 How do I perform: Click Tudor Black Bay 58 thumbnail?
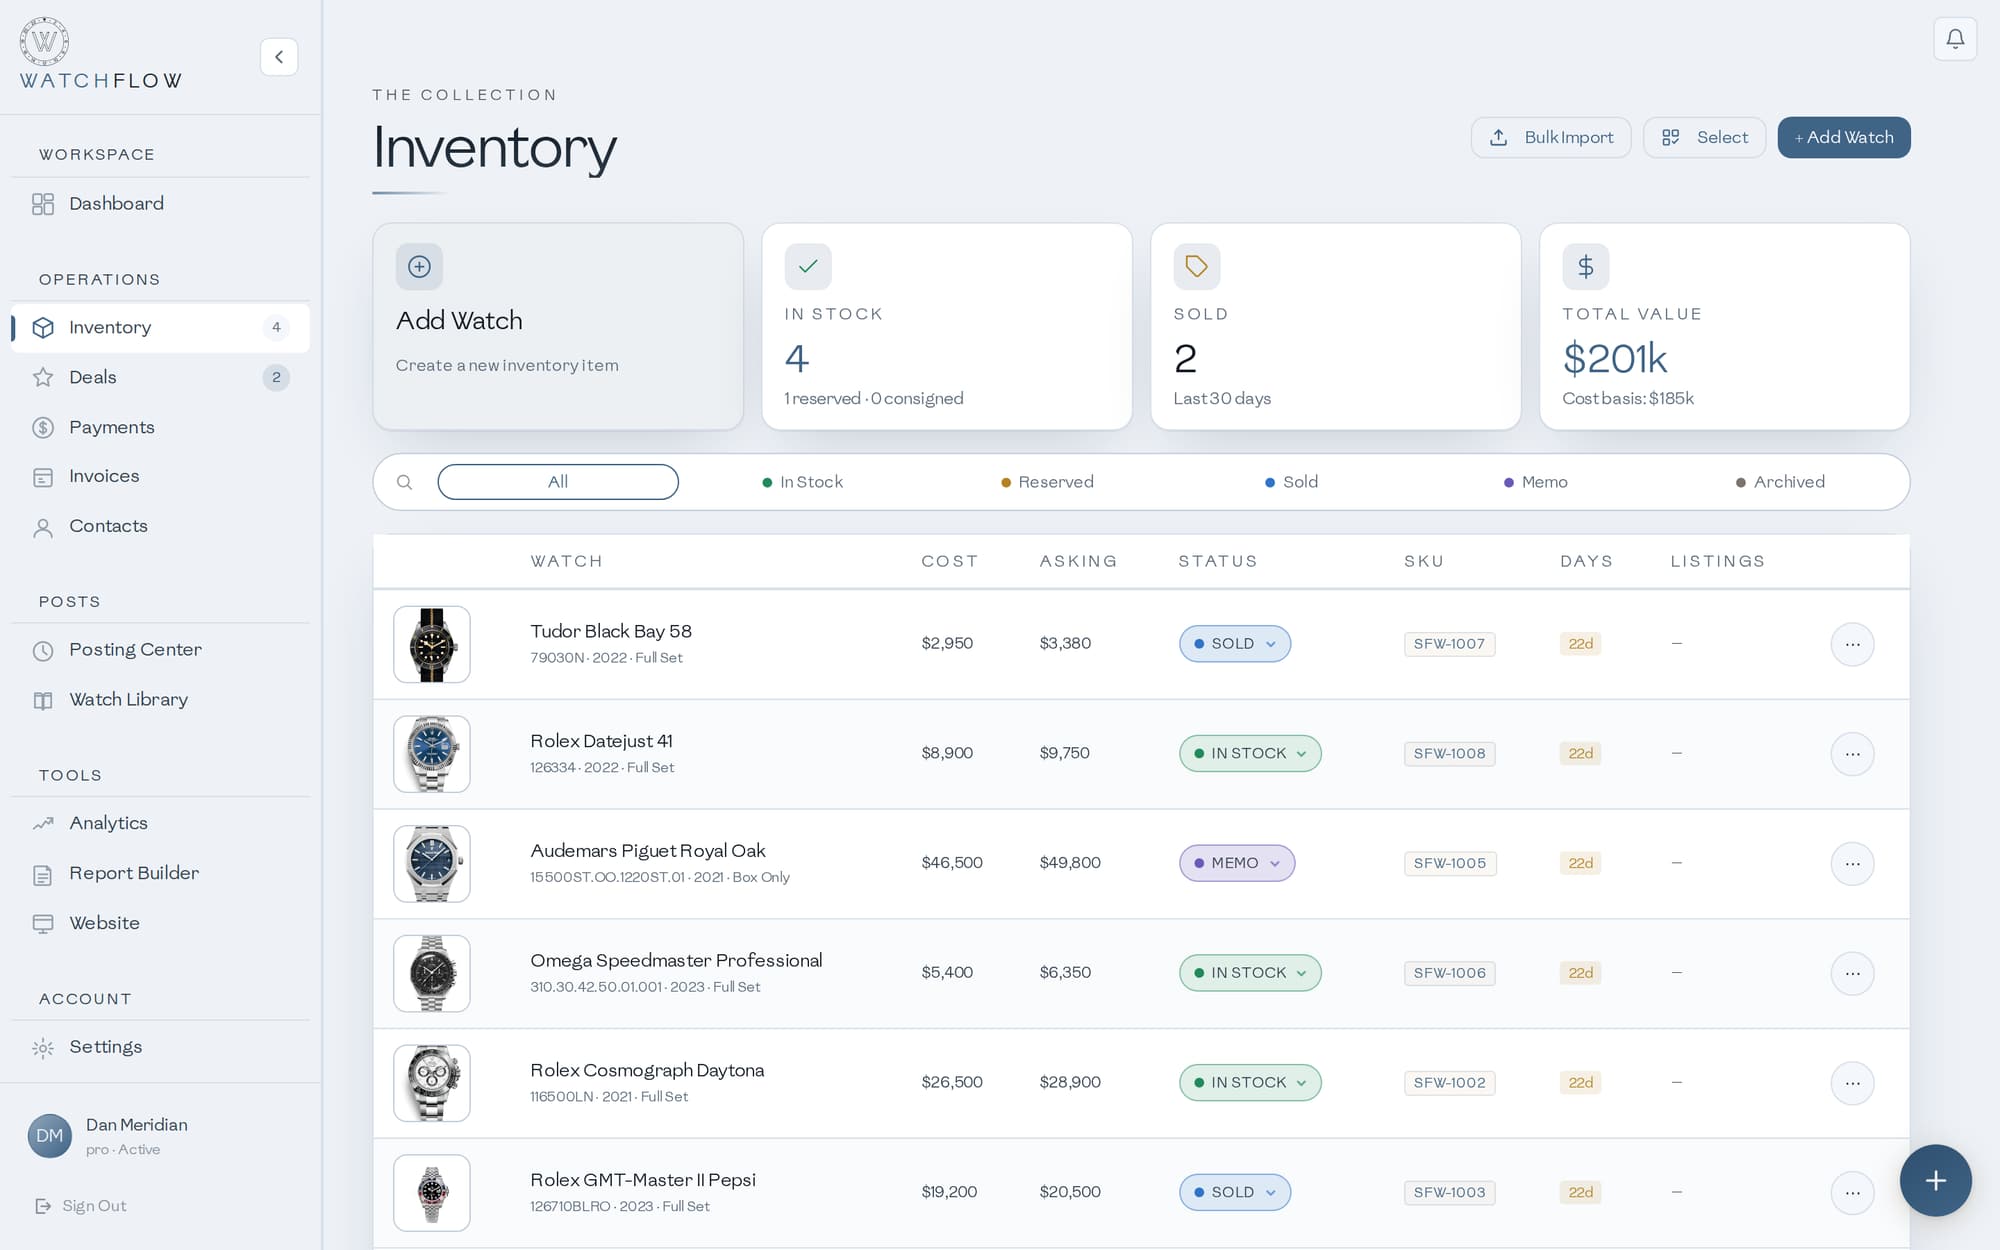432,645
